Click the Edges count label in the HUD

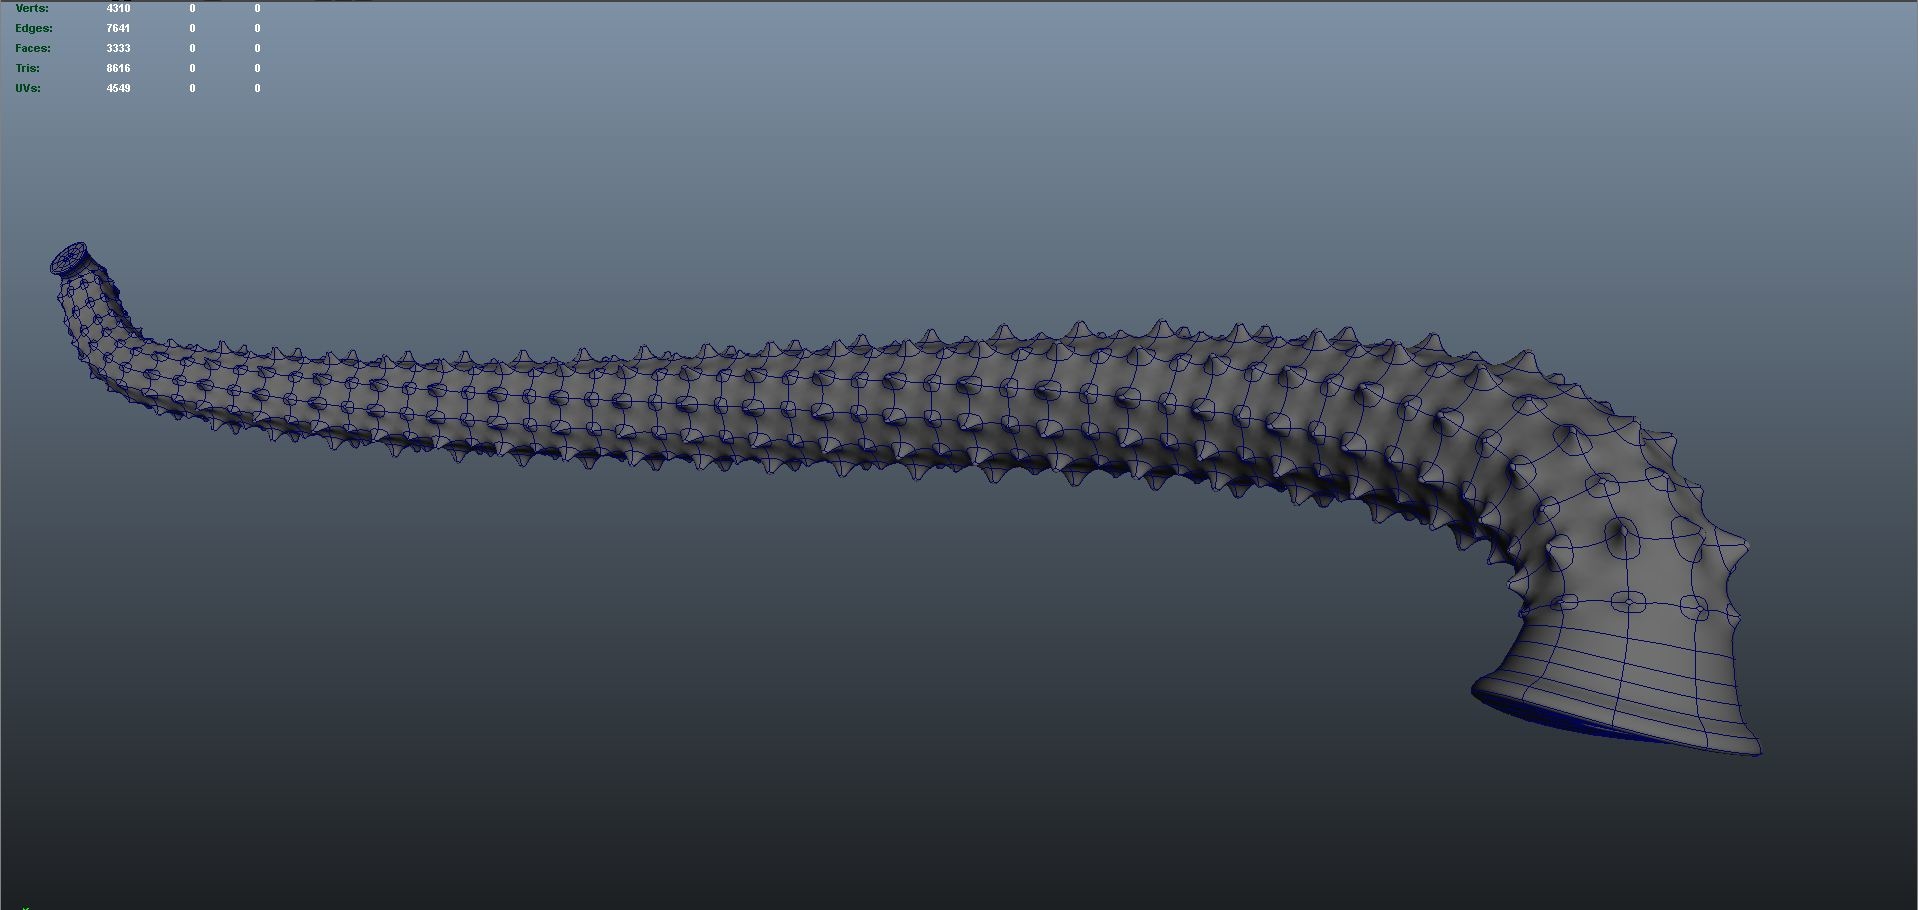click(33, 28)
